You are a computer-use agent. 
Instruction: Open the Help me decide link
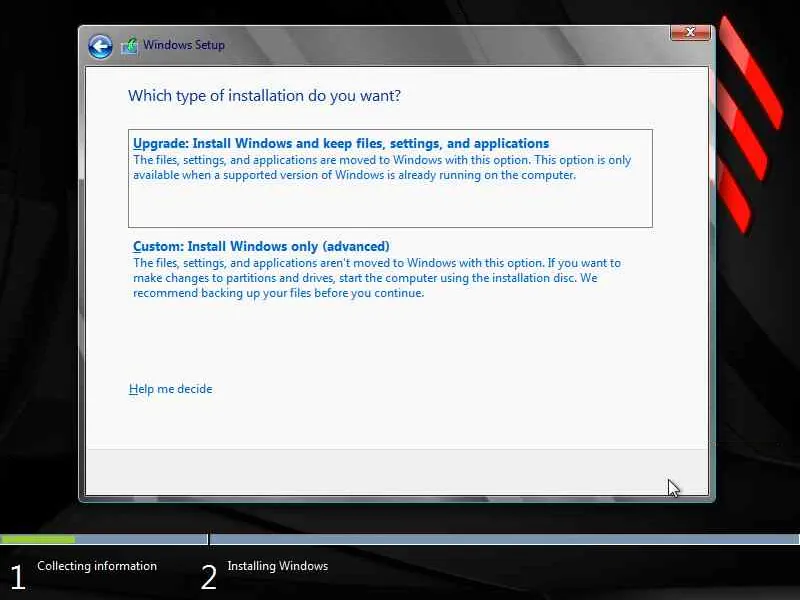click(170, 389)
